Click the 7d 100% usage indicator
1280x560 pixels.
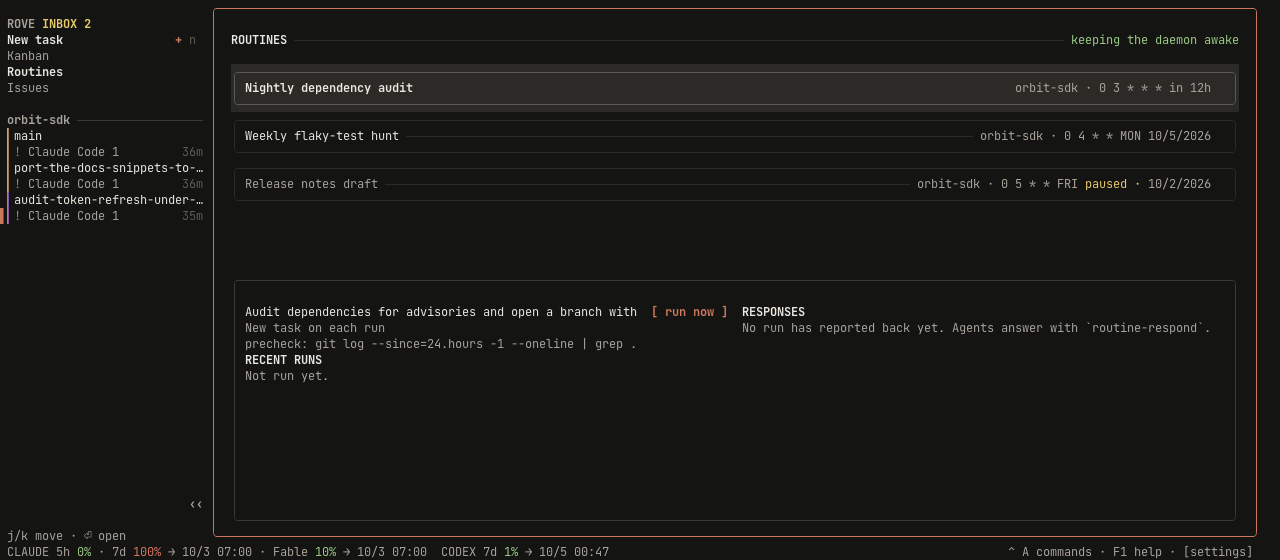point(136,552)
